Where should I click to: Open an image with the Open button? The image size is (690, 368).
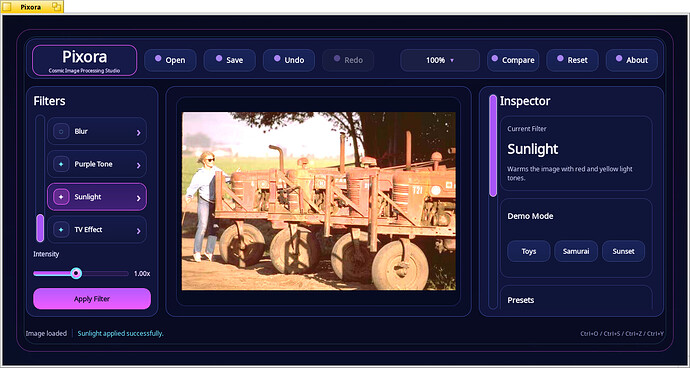[170, 60]
